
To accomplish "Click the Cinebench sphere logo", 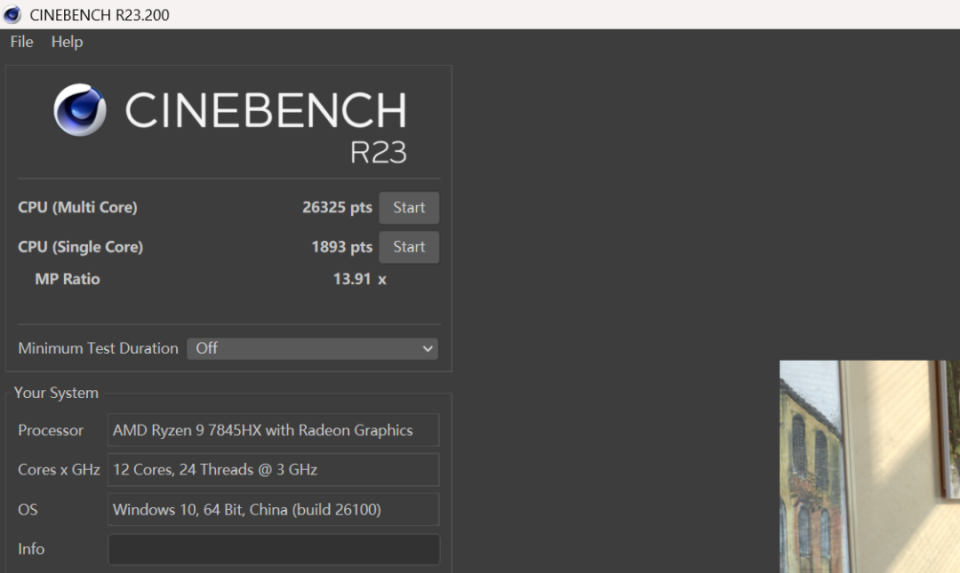I will point(80,110).
